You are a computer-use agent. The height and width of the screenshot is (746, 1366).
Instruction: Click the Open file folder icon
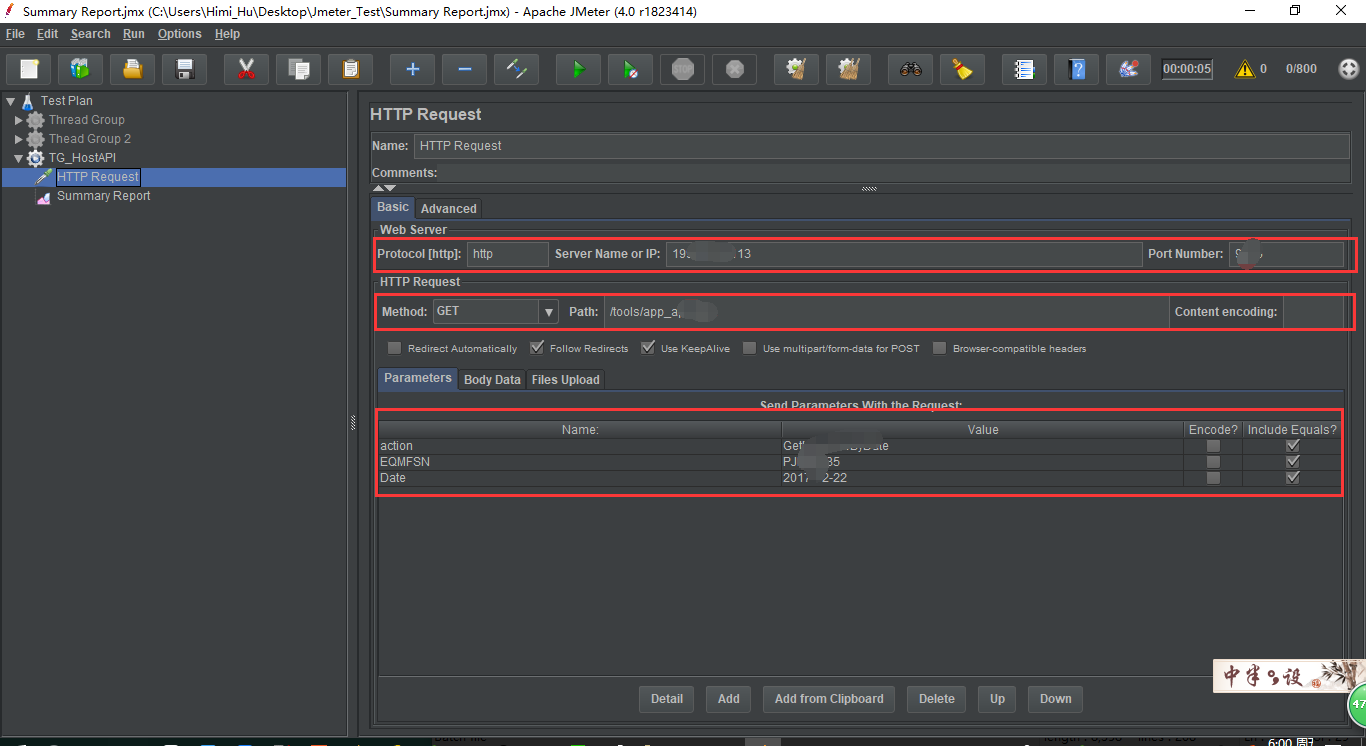[133, 69]
